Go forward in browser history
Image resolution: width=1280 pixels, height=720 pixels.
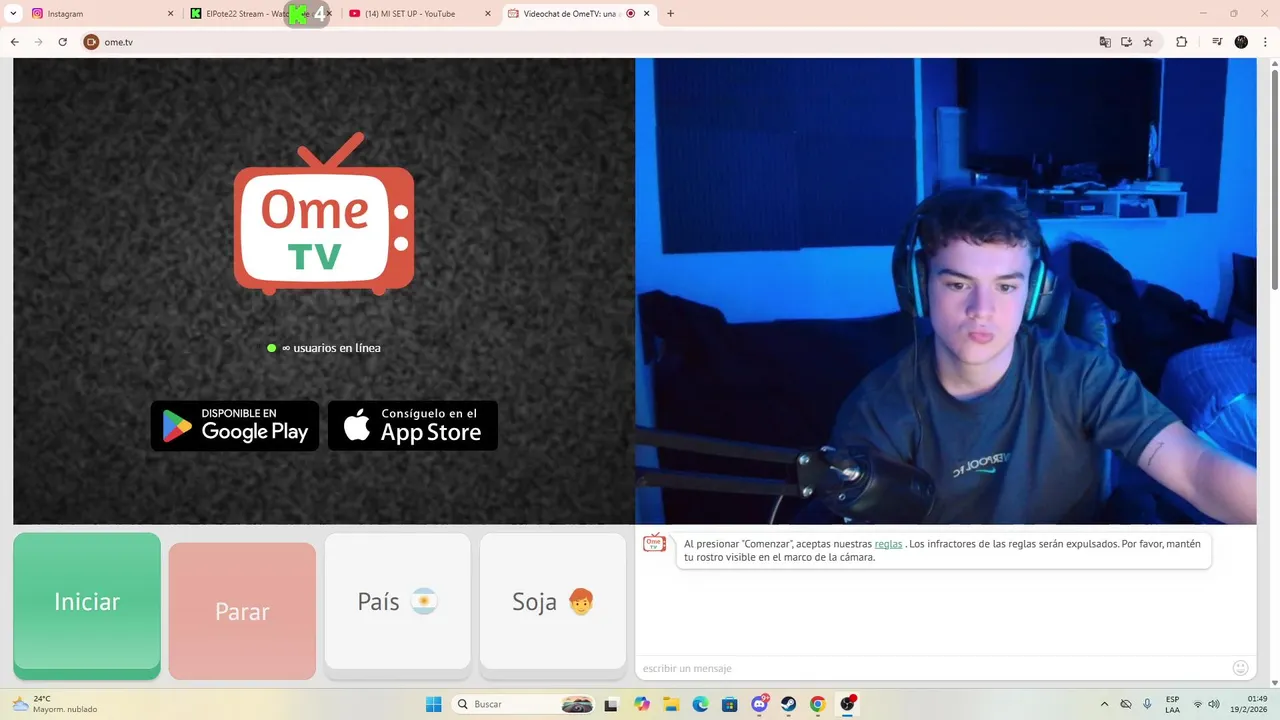[38, 42]
